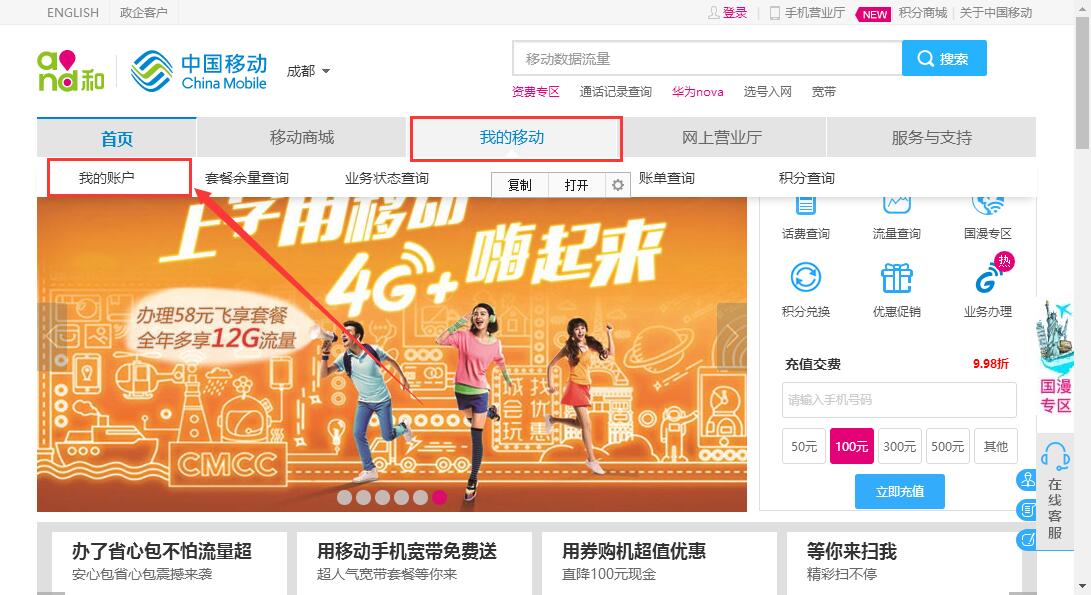This screenshot has width=1091, height=595.
Task: Open the 政企客户 link
Action: pyautogui.click(x=143, y=13)
